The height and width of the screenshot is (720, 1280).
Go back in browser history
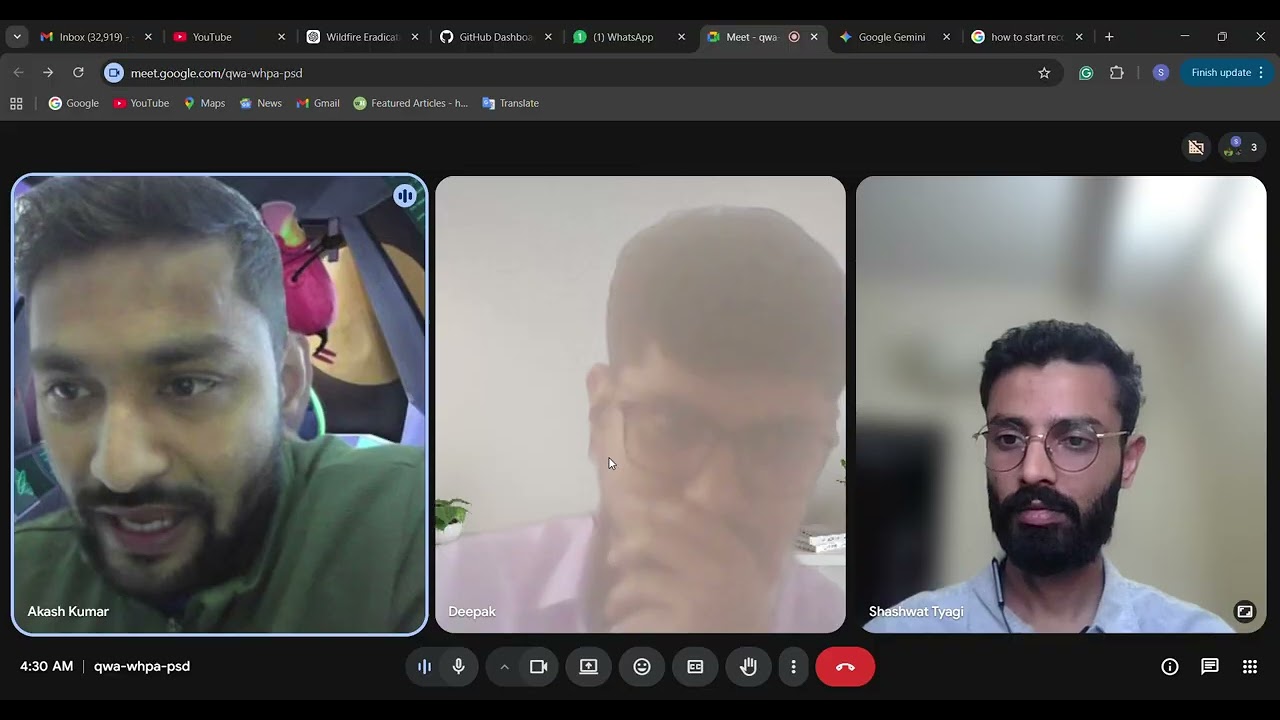(x=18, y=73)
